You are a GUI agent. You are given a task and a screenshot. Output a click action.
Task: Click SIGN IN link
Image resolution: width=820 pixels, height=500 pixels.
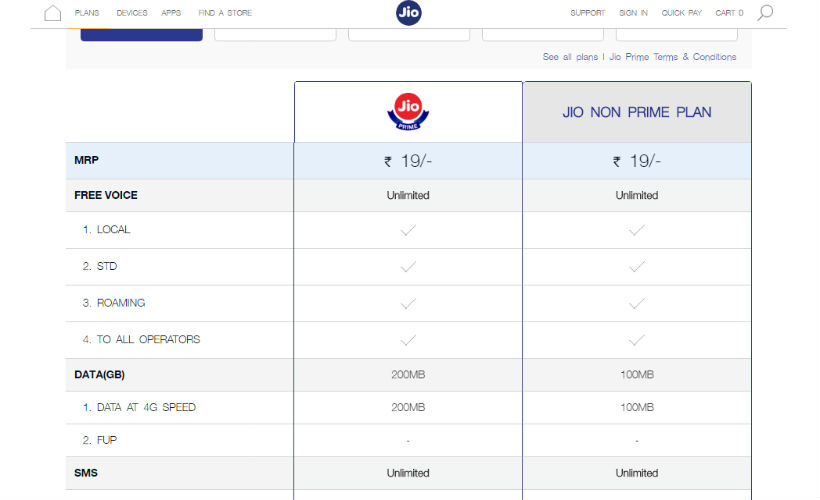click(633, 13)
